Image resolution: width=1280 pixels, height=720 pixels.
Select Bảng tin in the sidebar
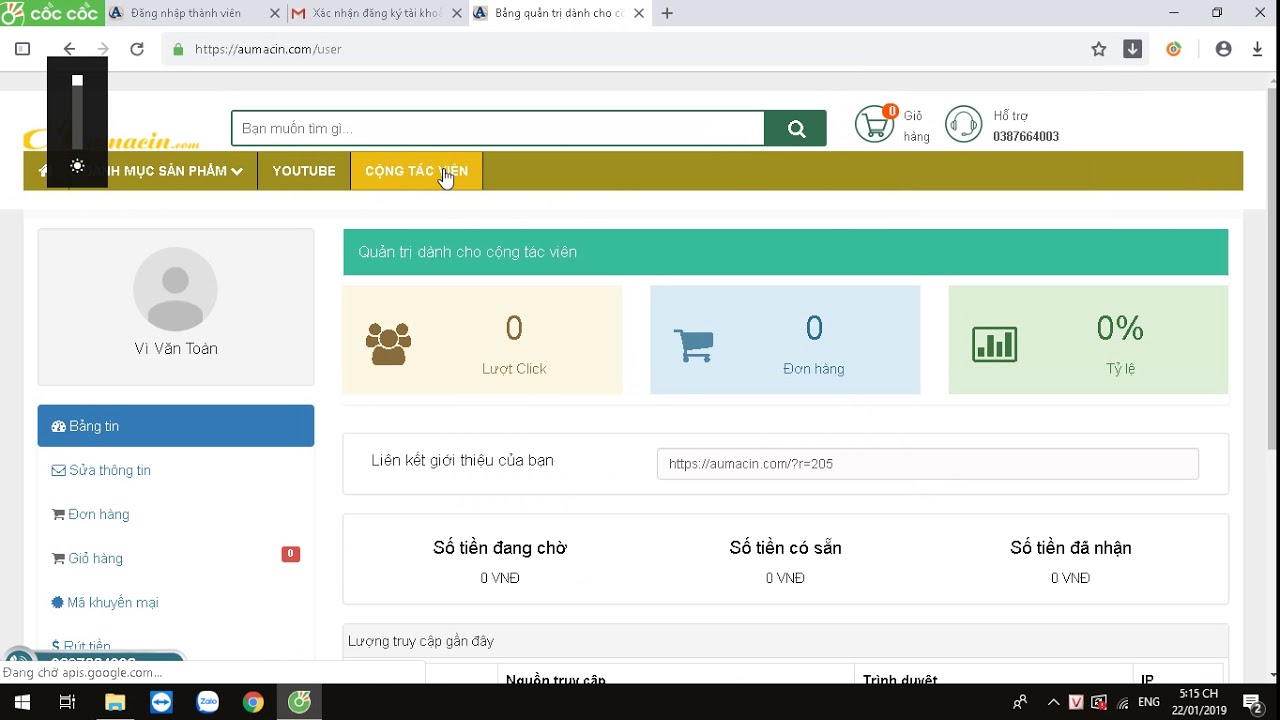[x=176, y=426]
